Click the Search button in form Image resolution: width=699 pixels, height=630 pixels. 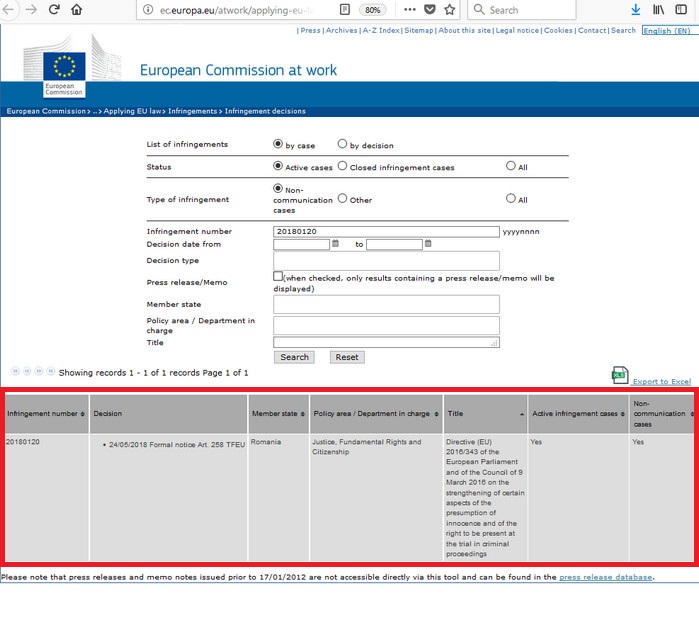tap(294, 357)
